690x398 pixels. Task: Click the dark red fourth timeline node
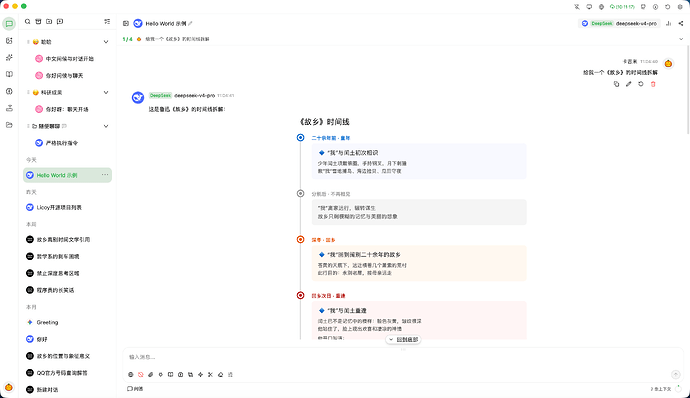[x=301, y=295]
